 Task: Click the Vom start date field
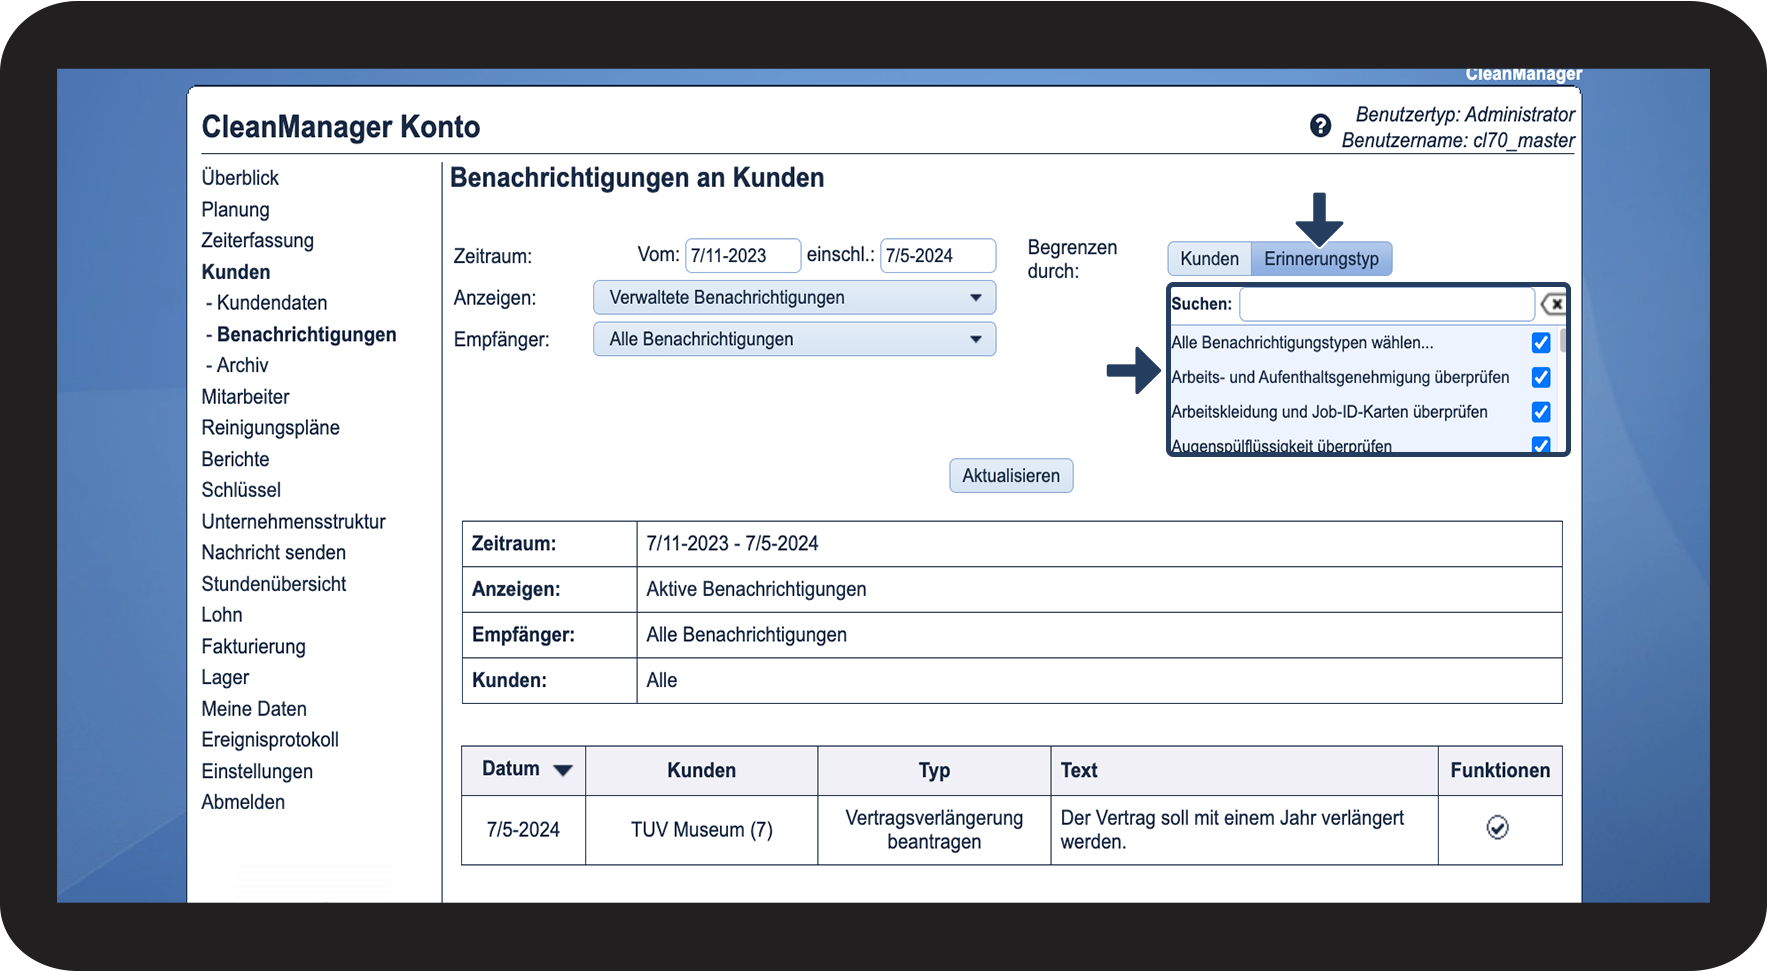click(743, 256)
